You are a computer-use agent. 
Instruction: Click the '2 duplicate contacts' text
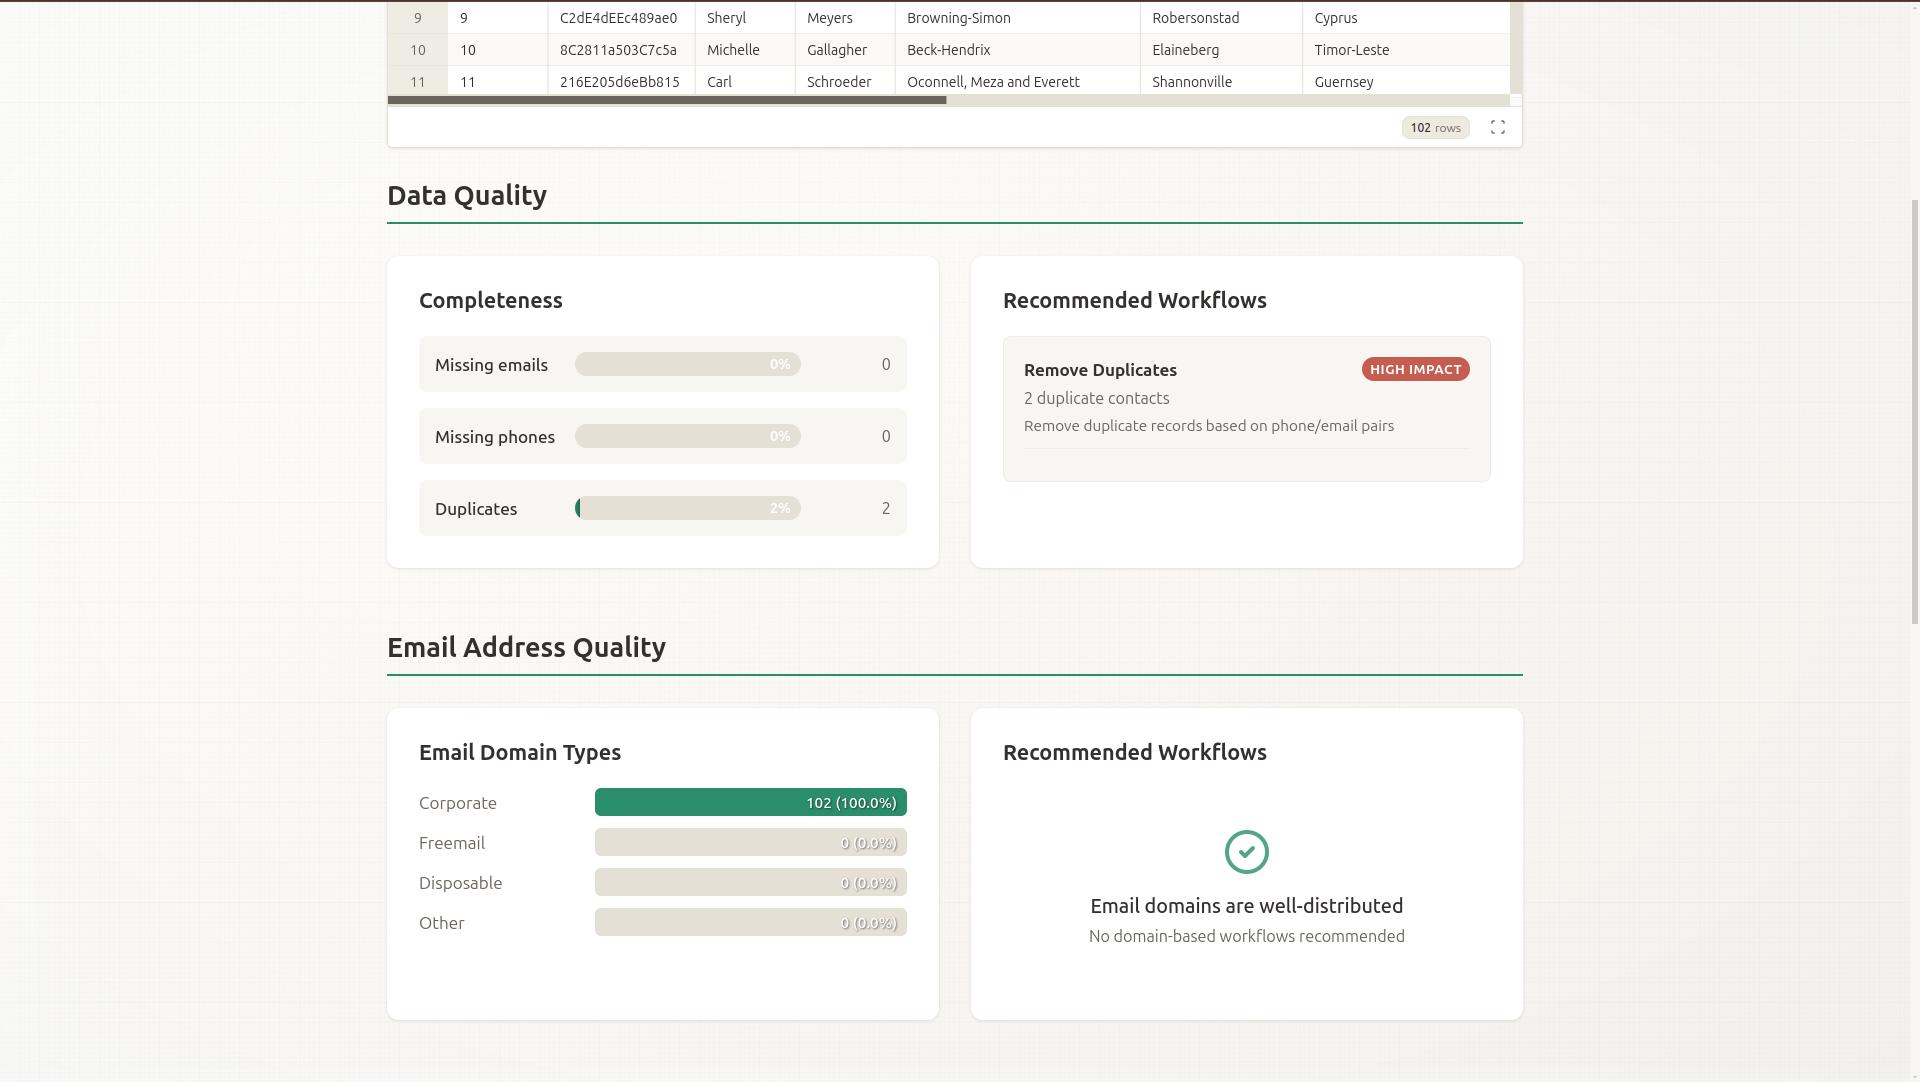1096,398
